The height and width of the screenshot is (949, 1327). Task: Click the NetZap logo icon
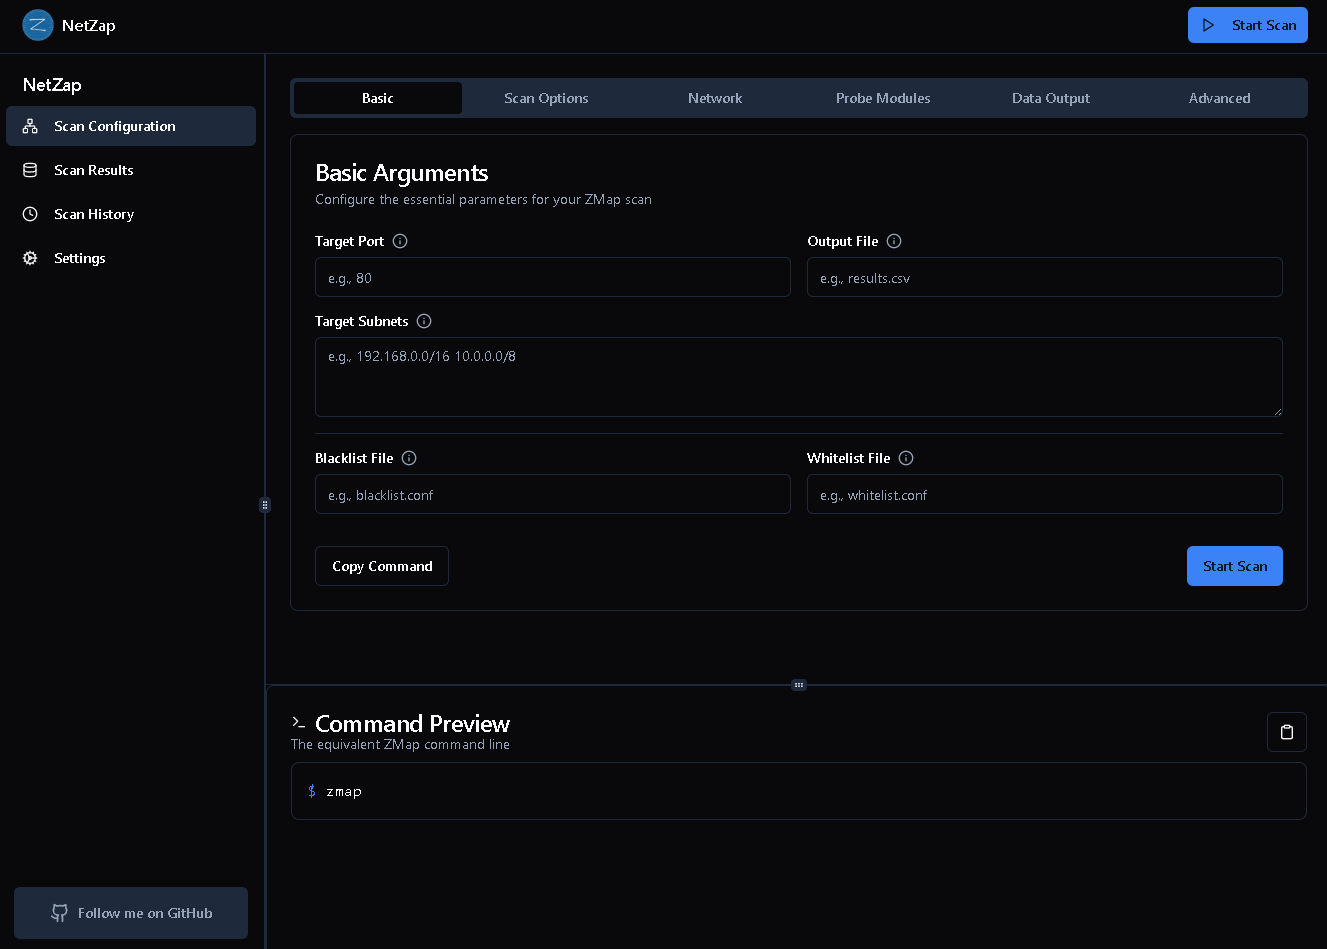38,25
